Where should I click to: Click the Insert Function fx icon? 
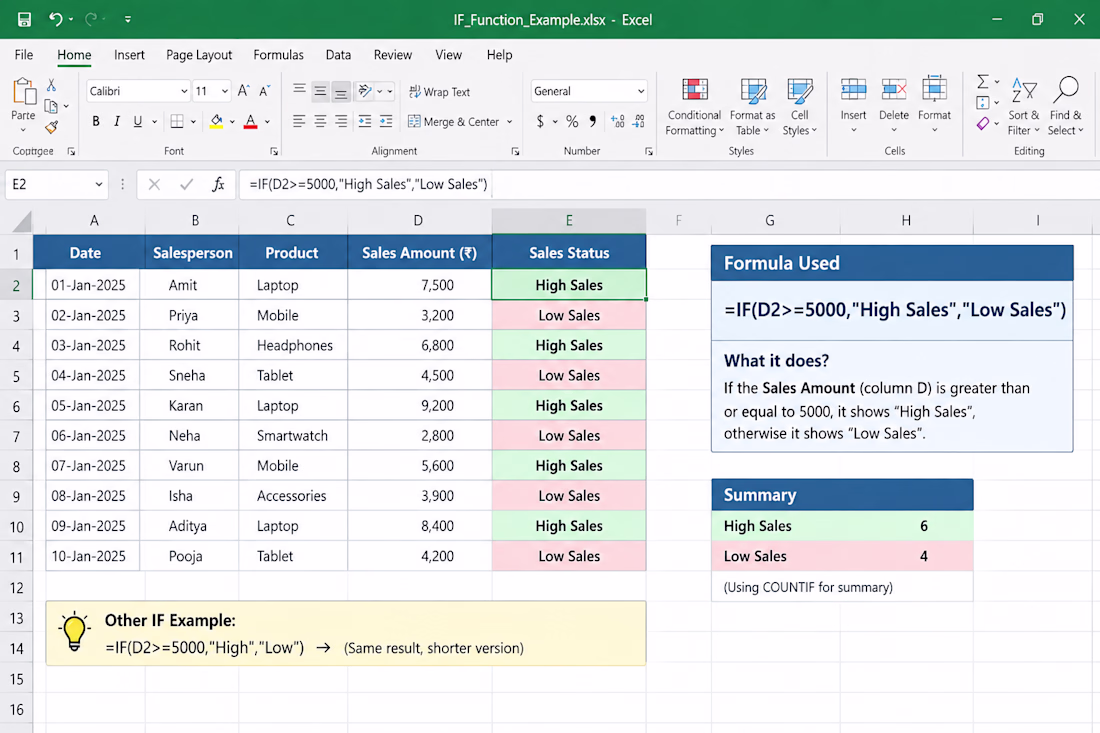[x=218, y=184]
